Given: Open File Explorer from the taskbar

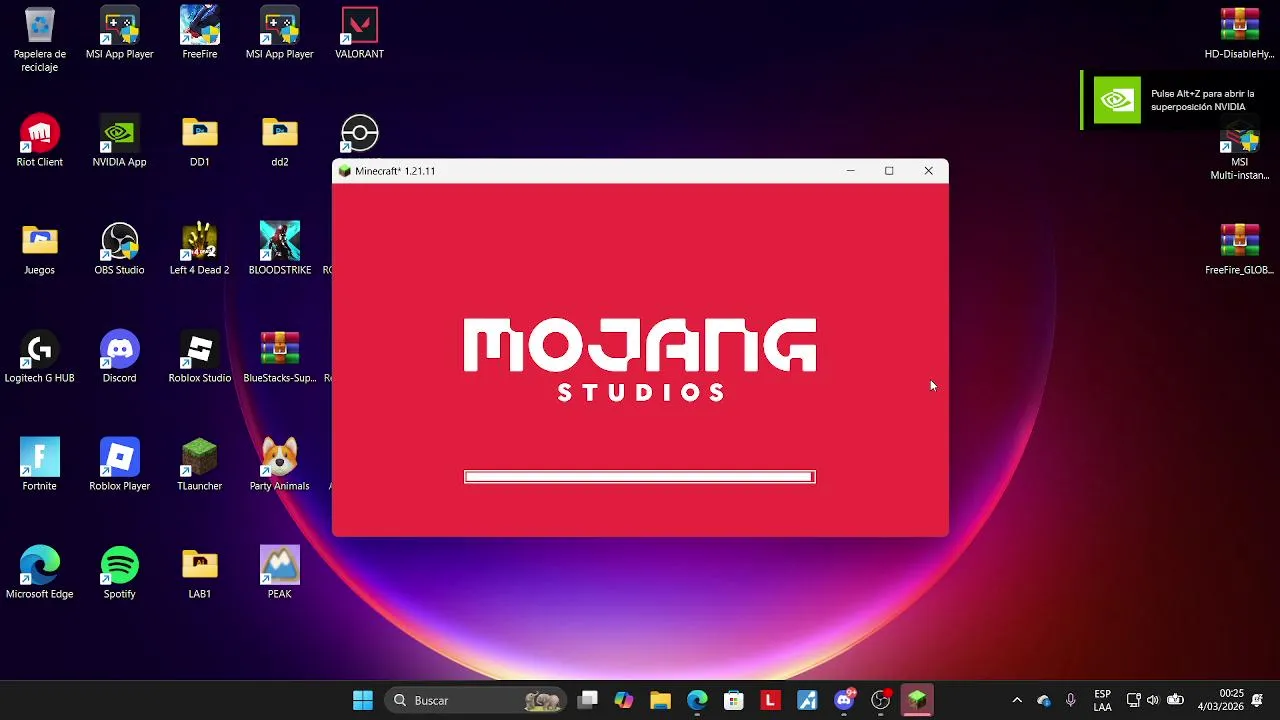Looking at the screenshot, I should point(660,700).
